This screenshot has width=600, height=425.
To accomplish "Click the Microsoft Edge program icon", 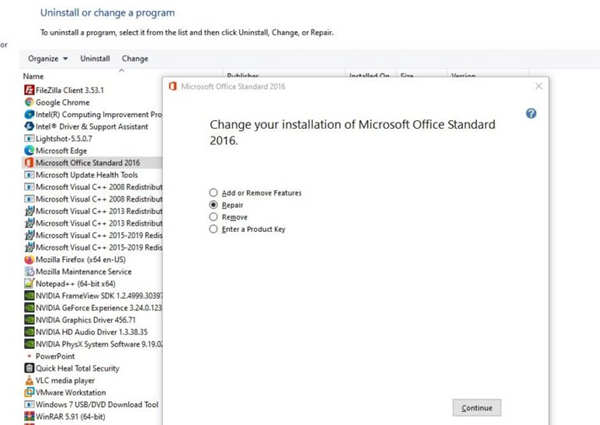I will [x=28, y=150].
